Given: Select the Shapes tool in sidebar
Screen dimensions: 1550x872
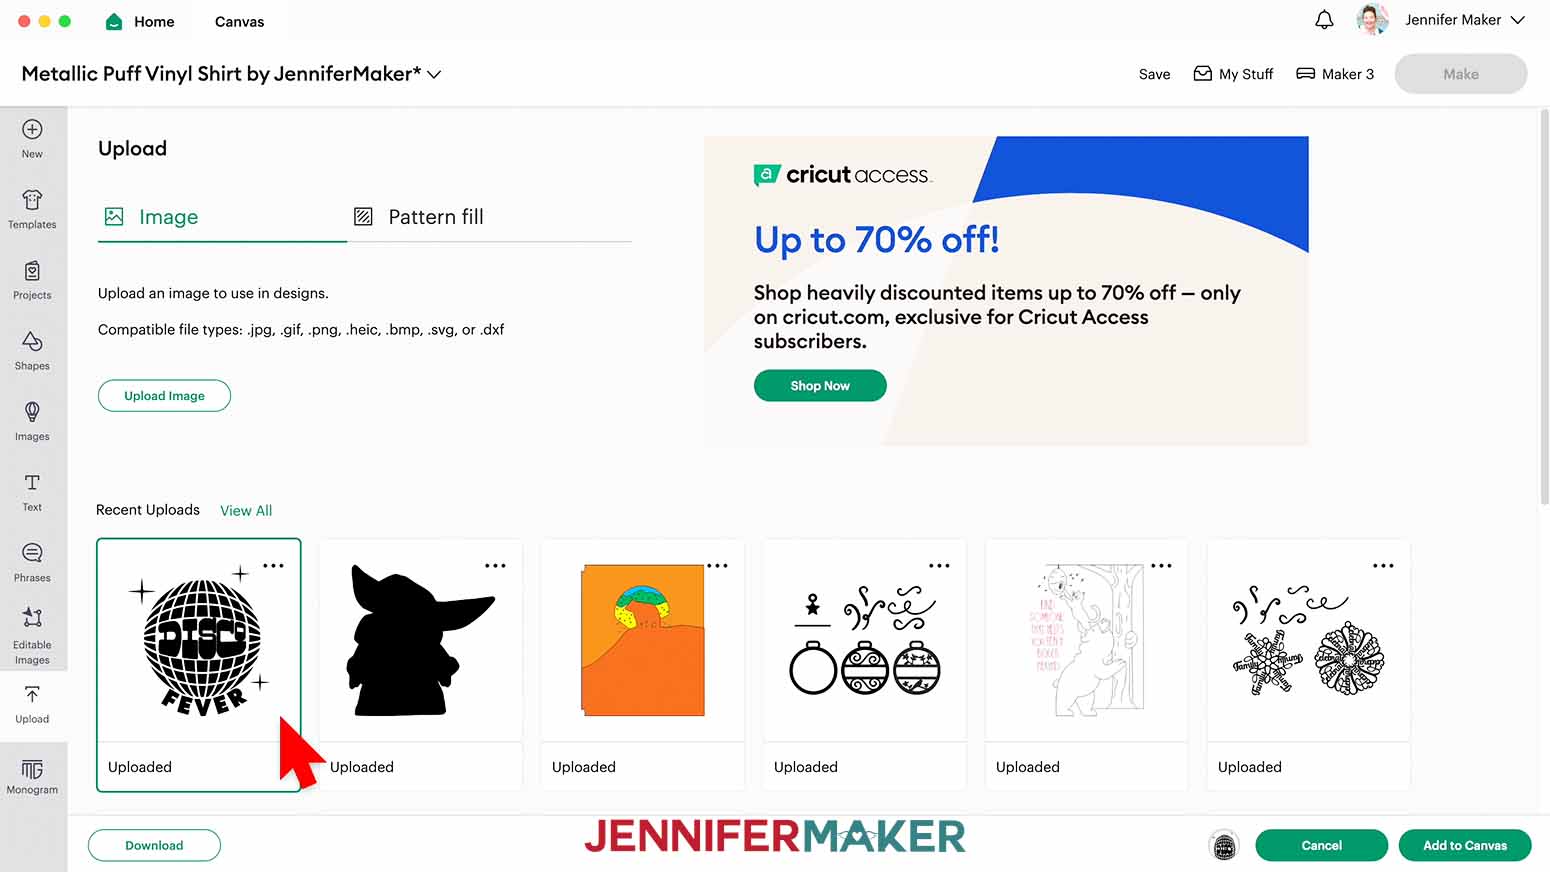Looking at the screenshot, I should coord(32,351).
